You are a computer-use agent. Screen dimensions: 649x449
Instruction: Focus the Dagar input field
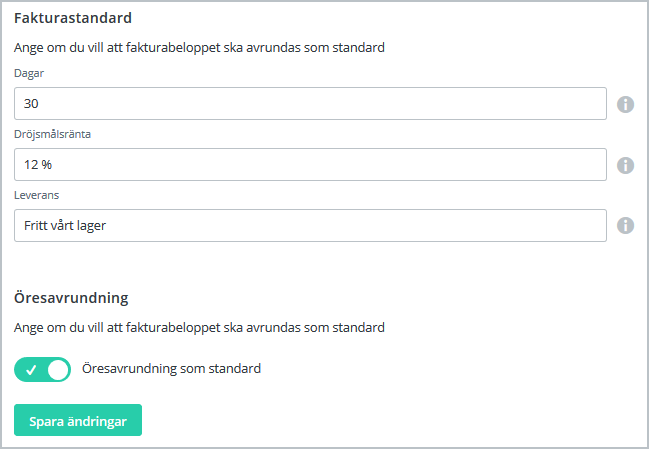pos(310,104)
